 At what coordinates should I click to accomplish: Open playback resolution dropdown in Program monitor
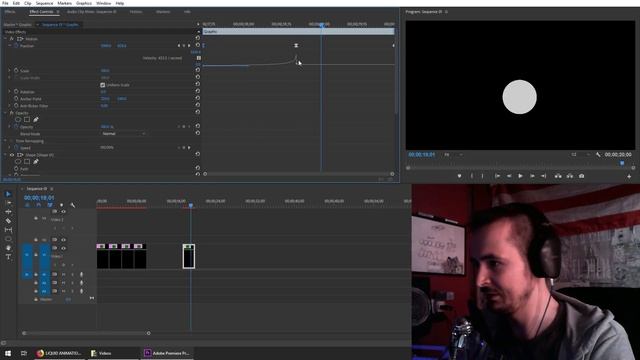580,155
